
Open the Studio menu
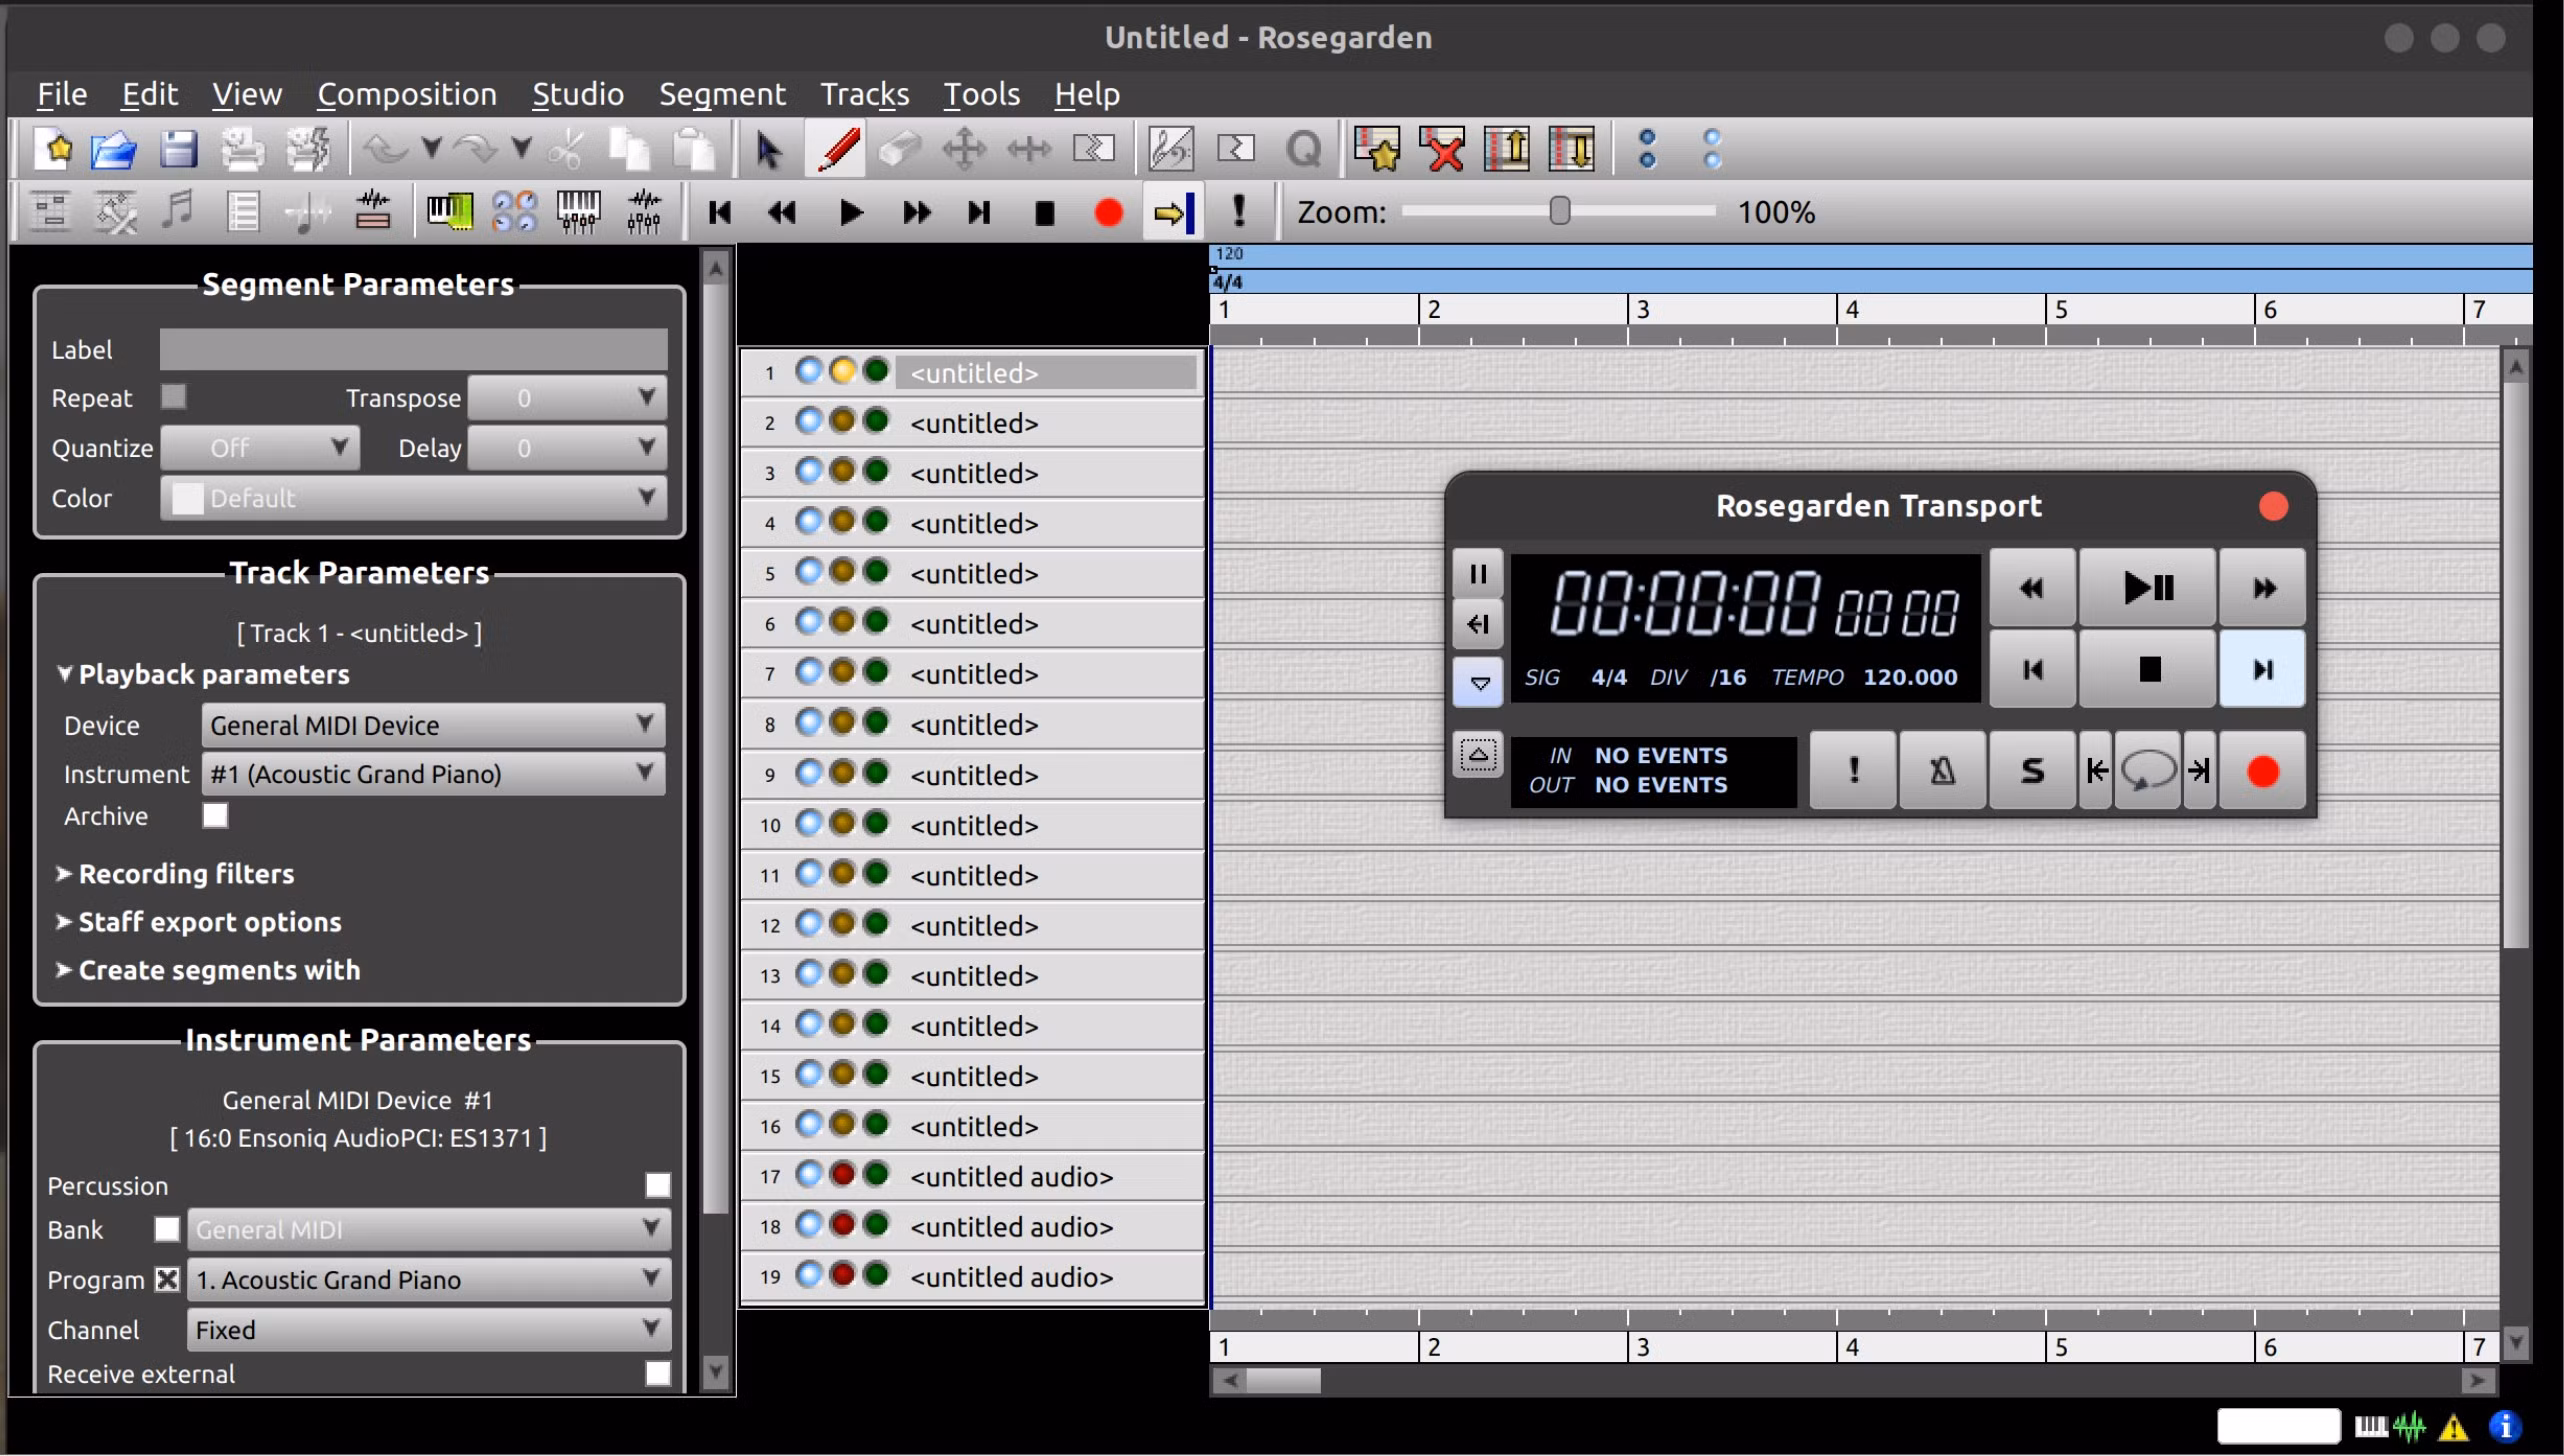point(578,94)
